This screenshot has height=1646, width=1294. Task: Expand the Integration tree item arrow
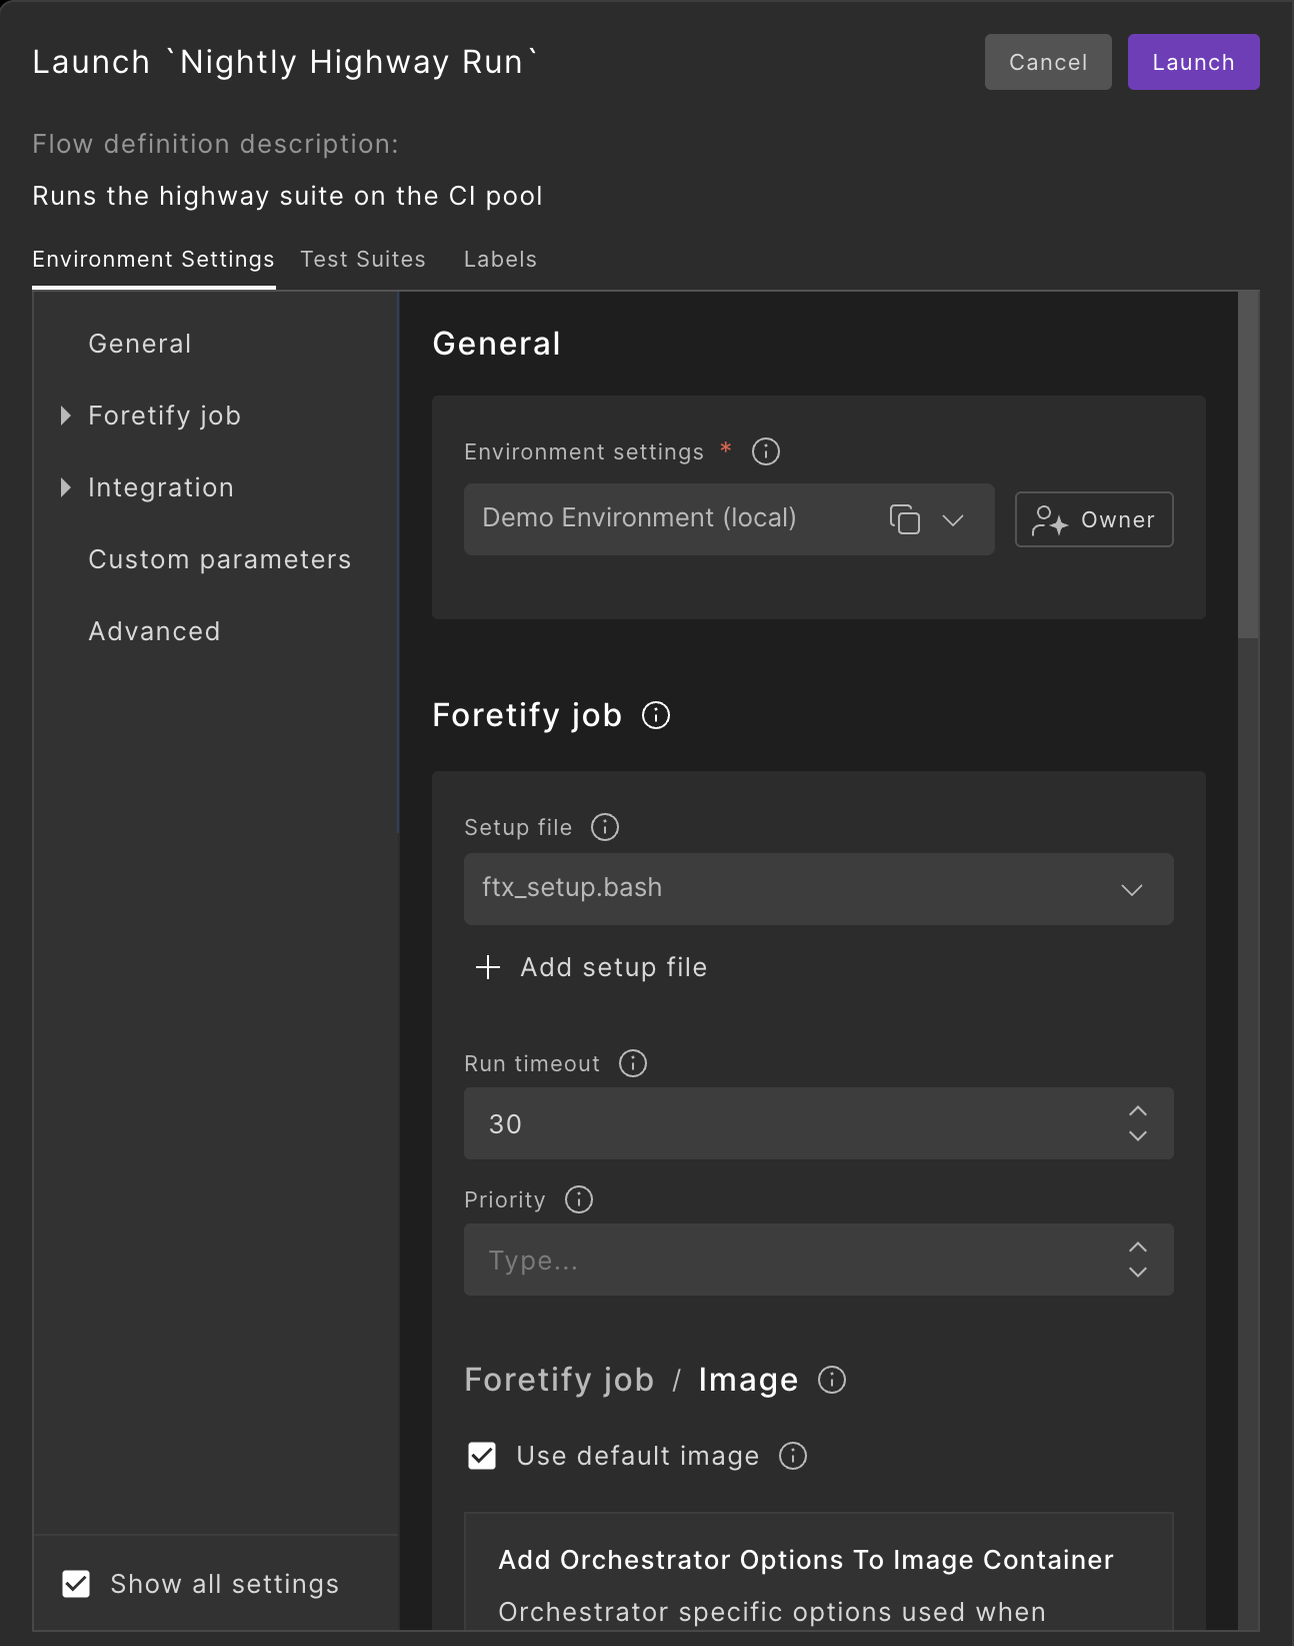(66, 487)
